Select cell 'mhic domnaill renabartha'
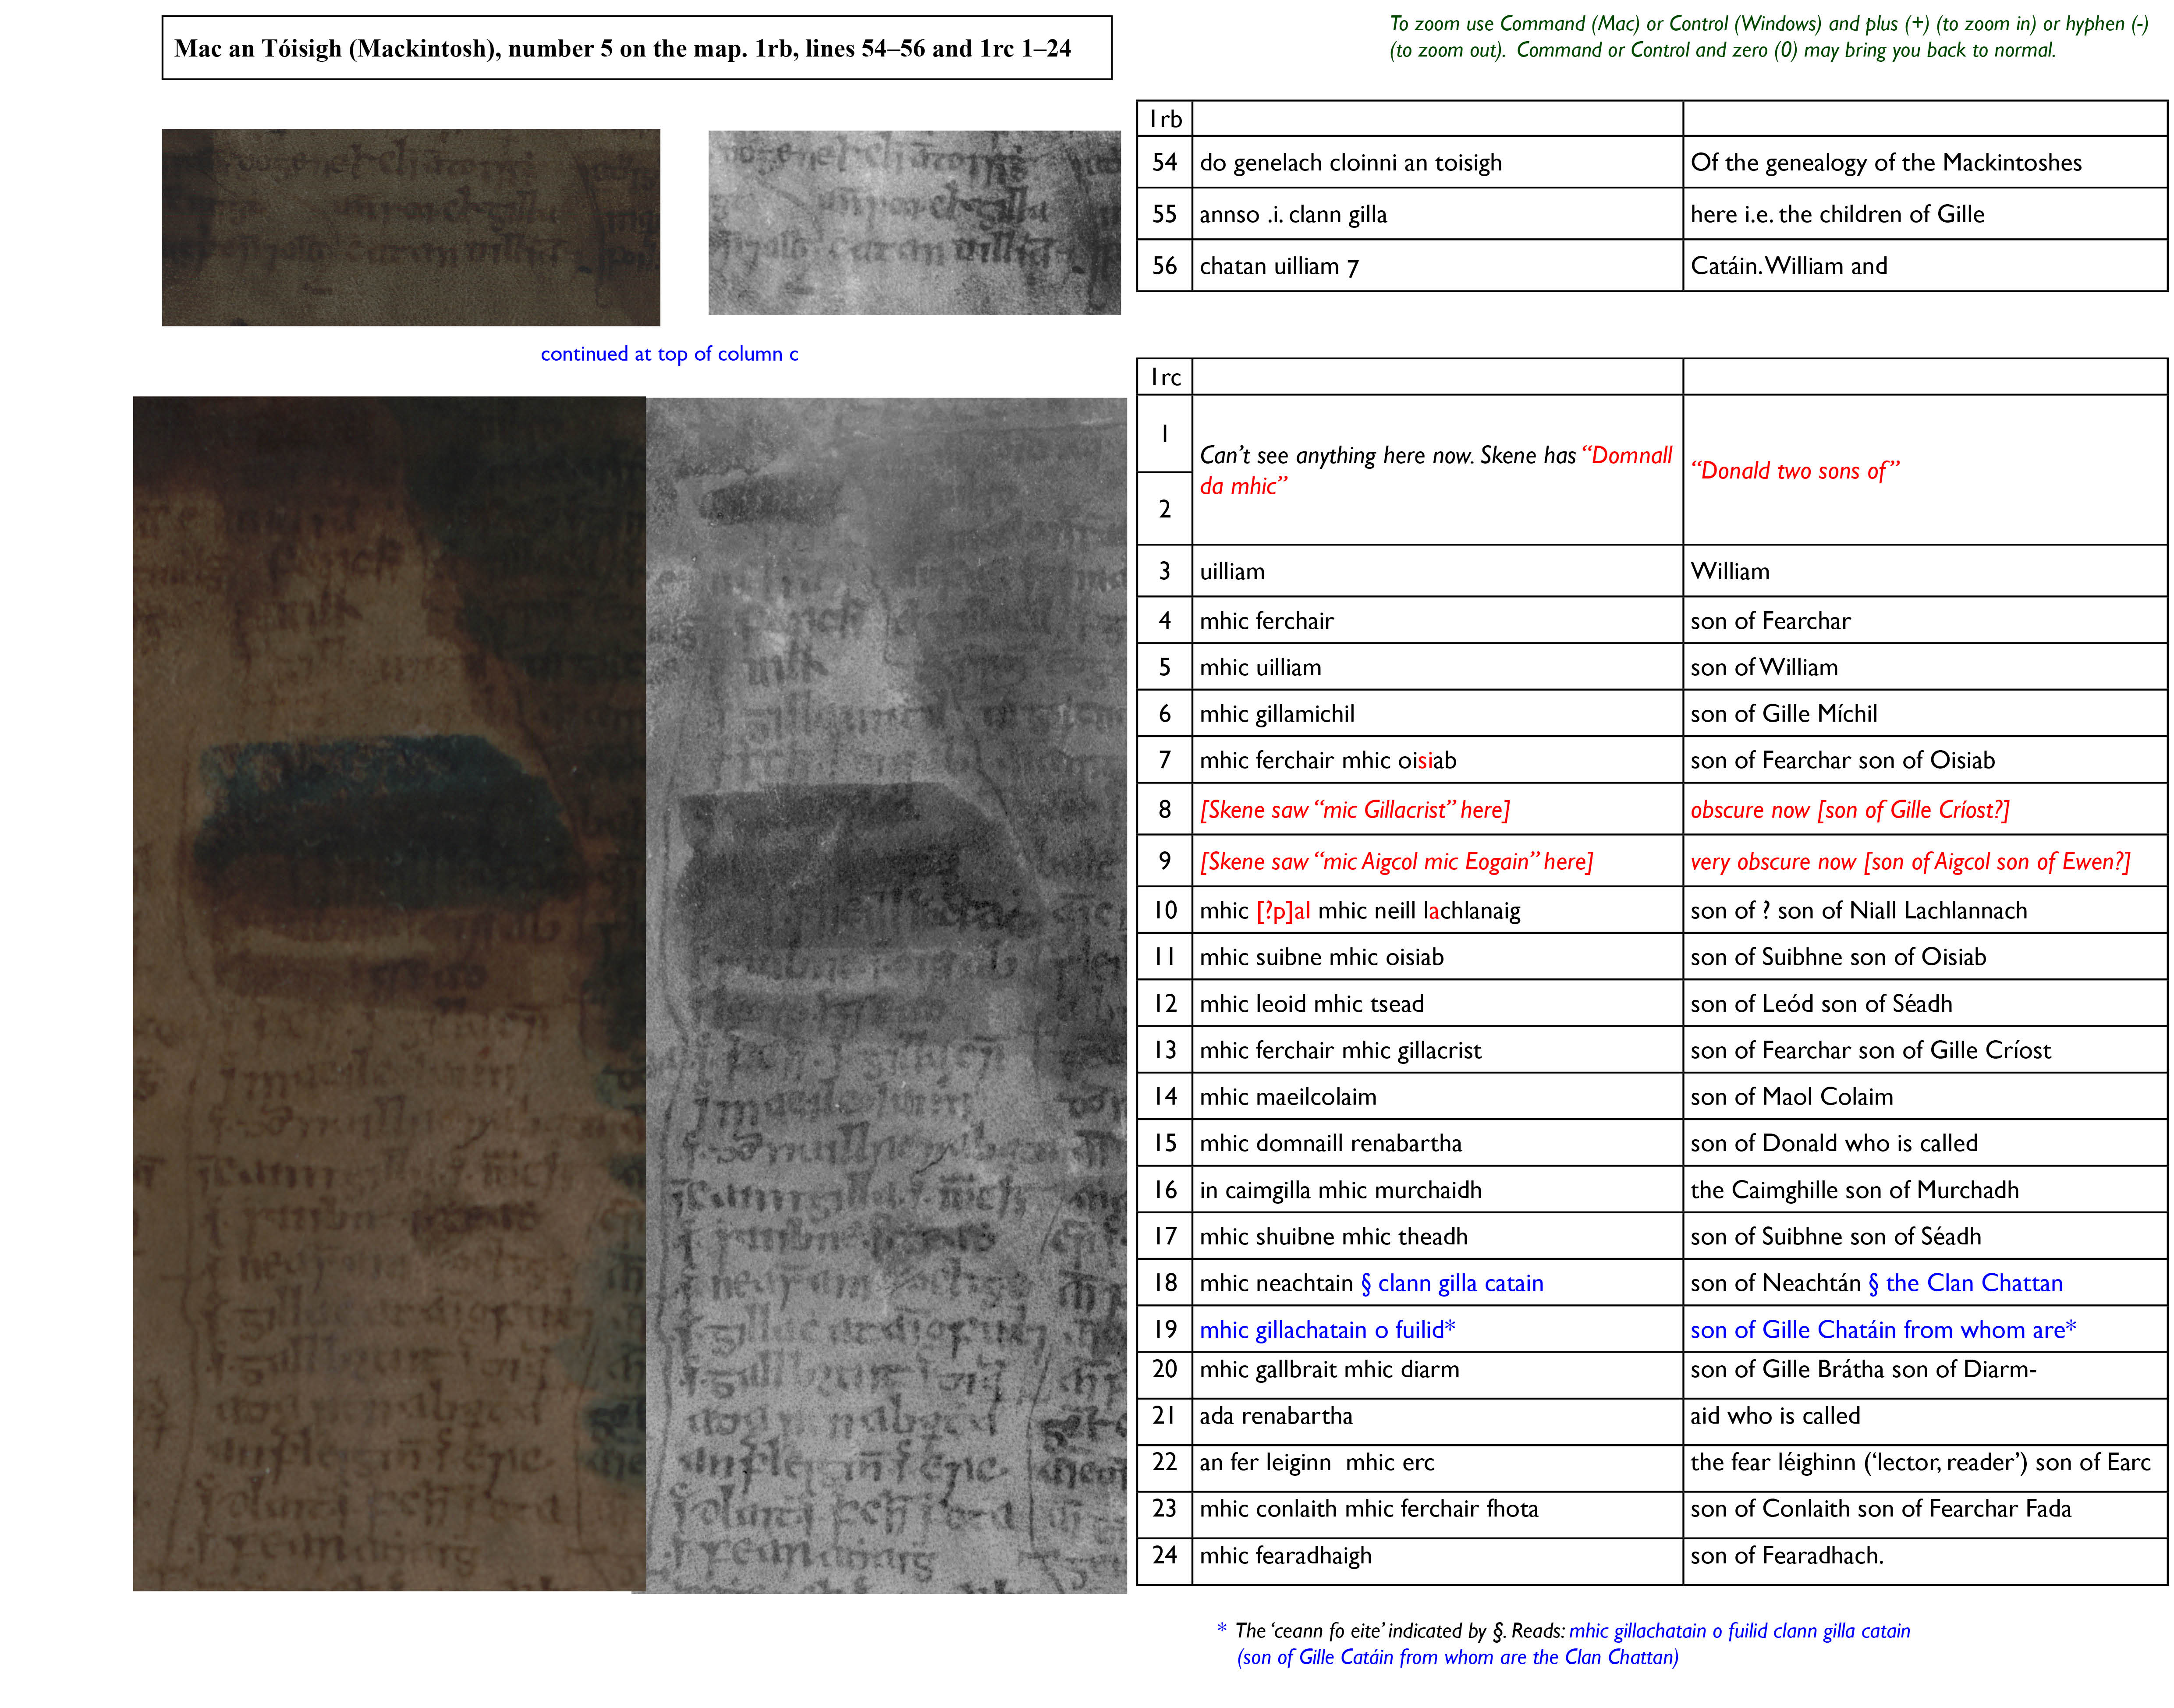Image resolution: width=2174 pixels, height=1708 pixels. click(1437, 1143)
